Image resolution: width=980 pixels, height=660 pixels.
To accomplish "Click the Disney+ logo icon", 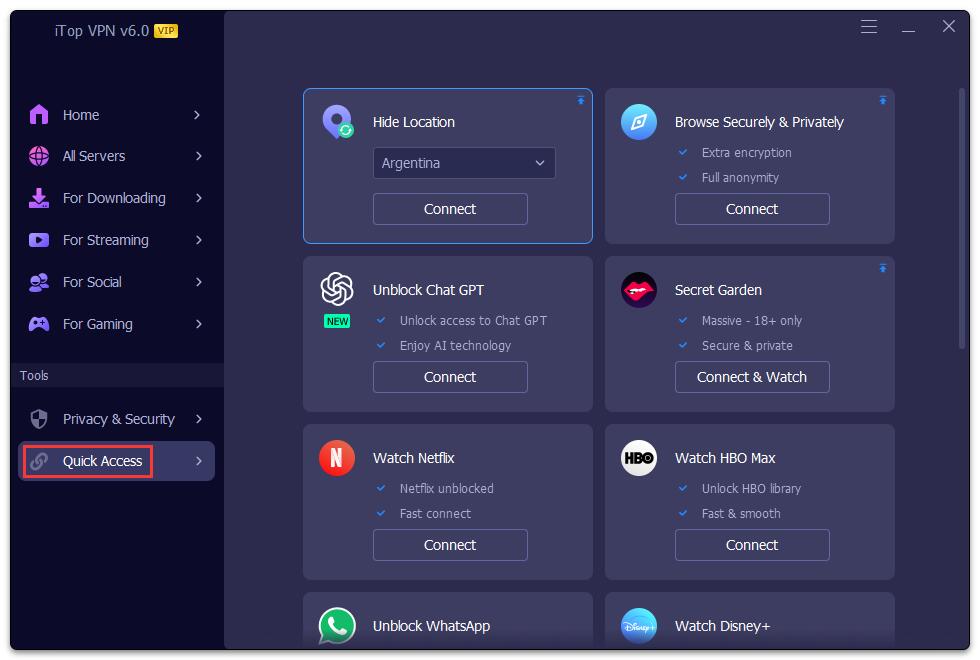I will click(x=639, y=626).
